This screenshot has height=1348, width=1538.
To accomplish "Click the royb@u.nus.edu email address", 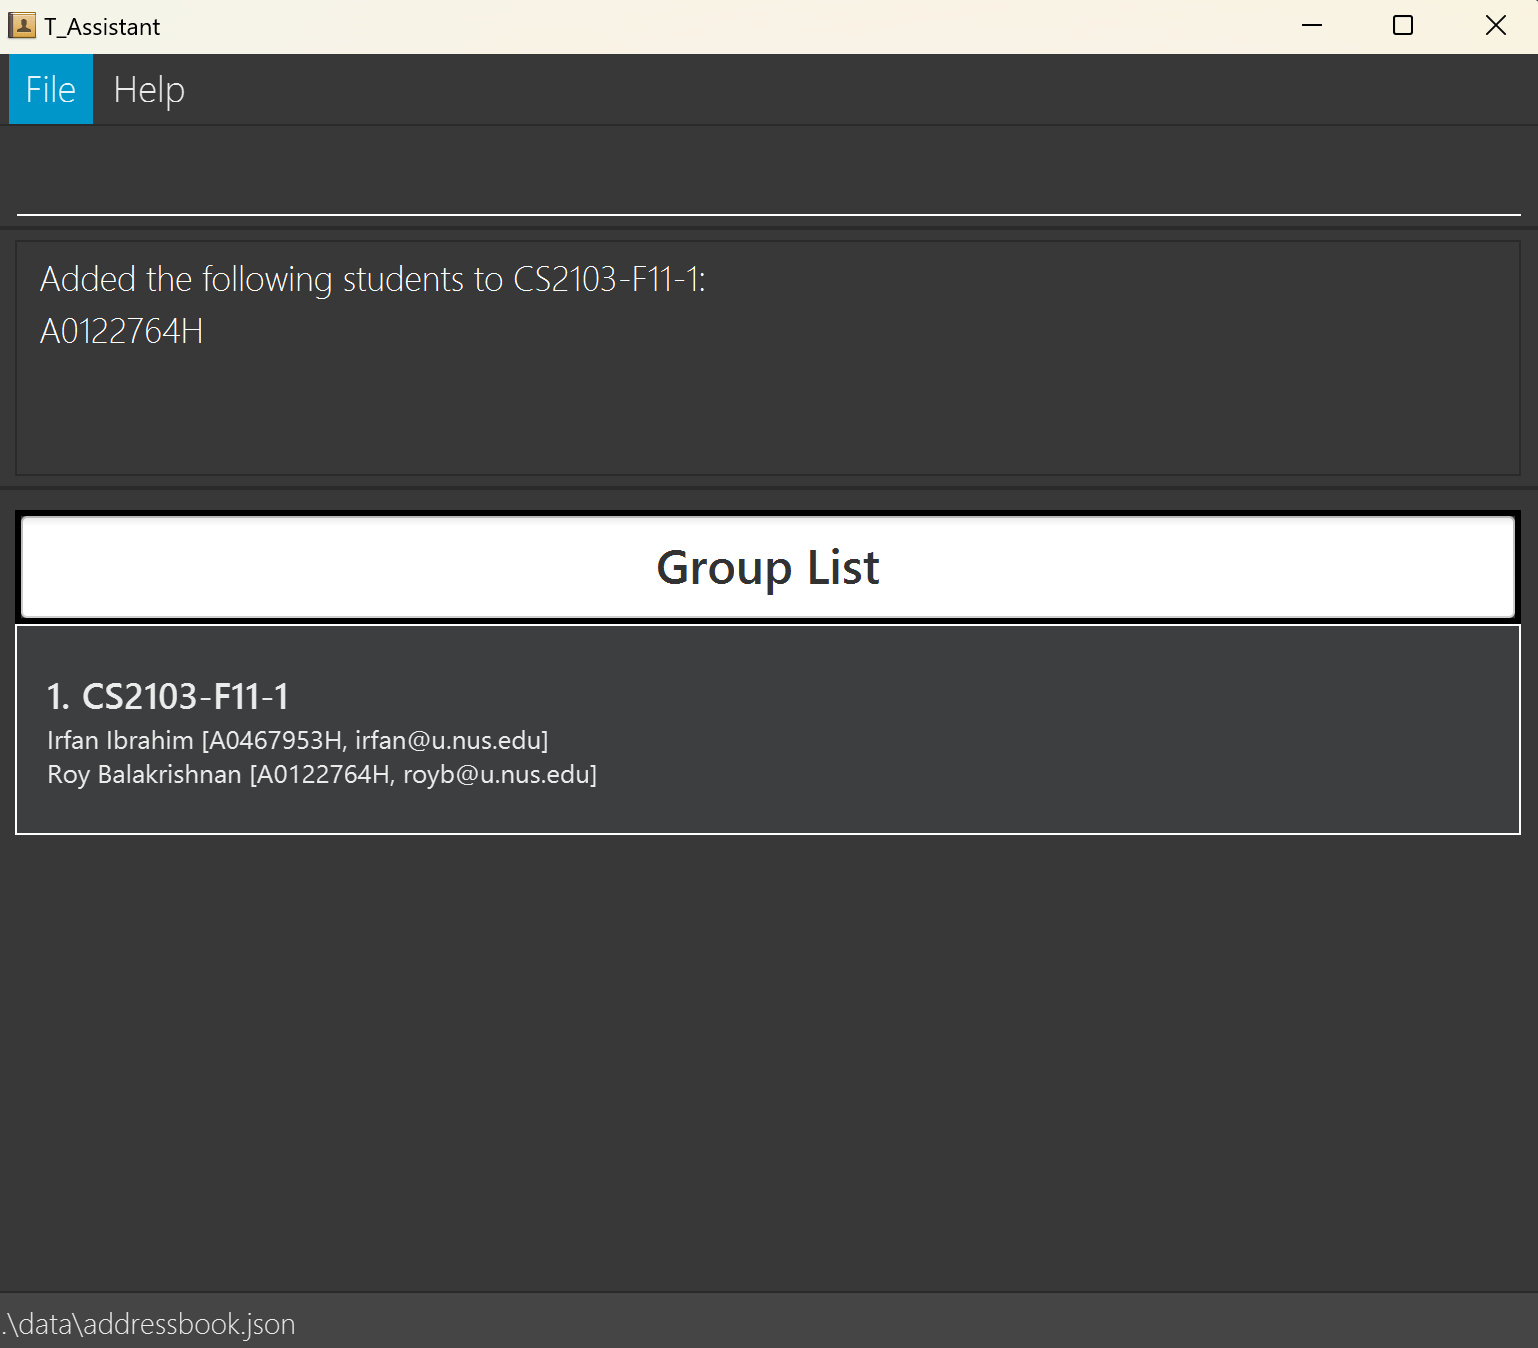I will click(495, 774).
